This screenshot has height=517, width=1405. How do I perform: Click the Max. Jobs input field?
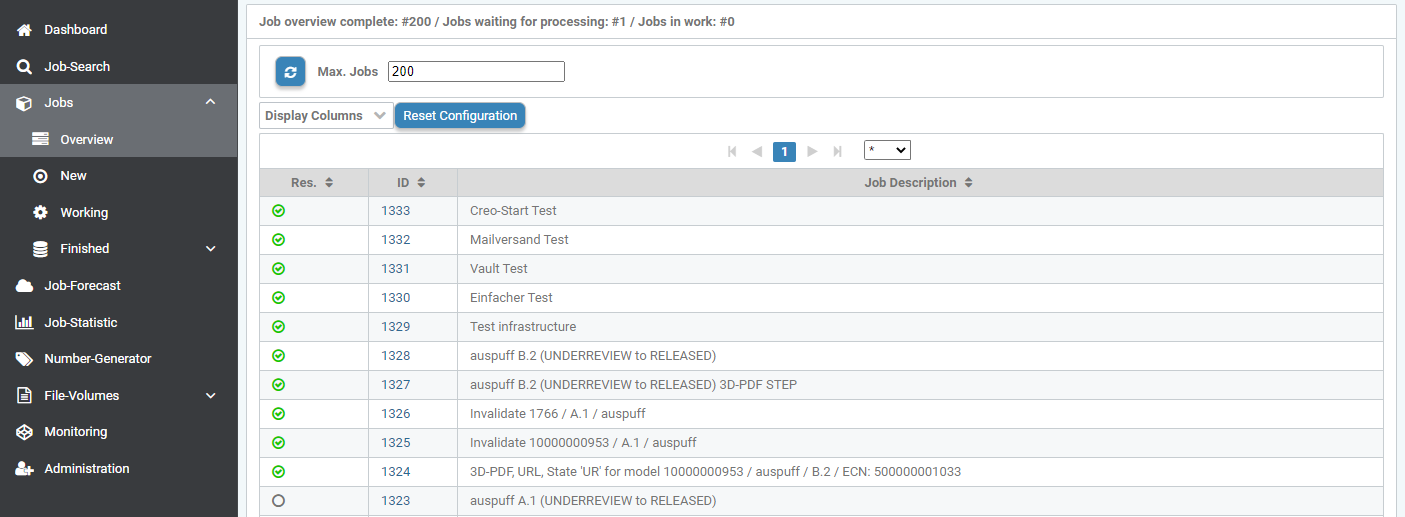point(476,72)
